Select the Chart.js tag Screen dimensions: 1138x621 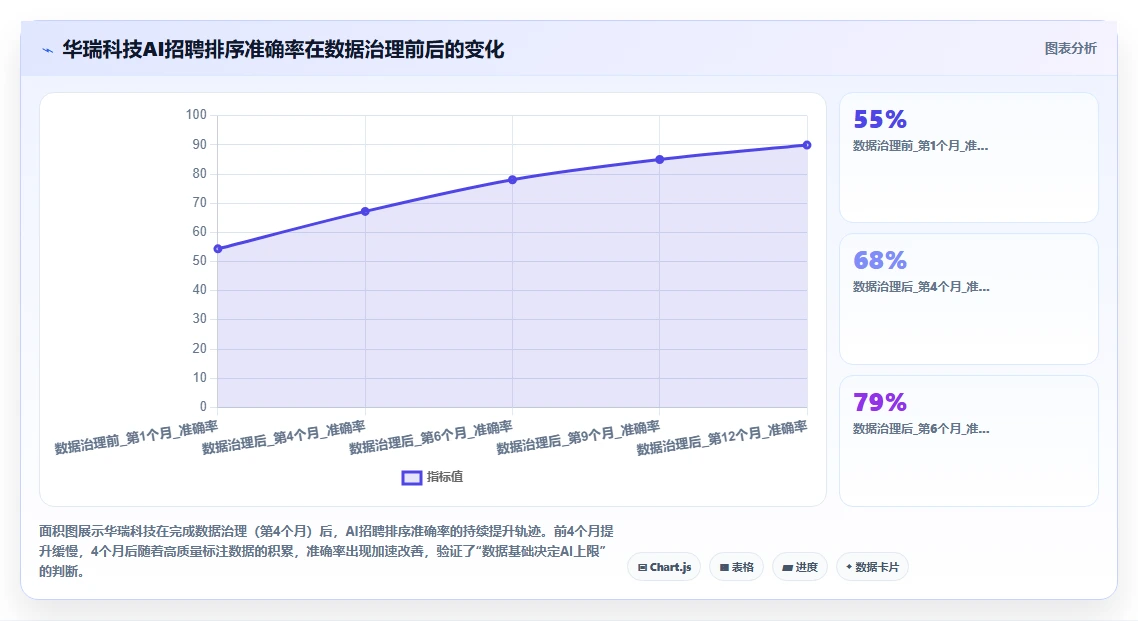click(x=664, y=567)
